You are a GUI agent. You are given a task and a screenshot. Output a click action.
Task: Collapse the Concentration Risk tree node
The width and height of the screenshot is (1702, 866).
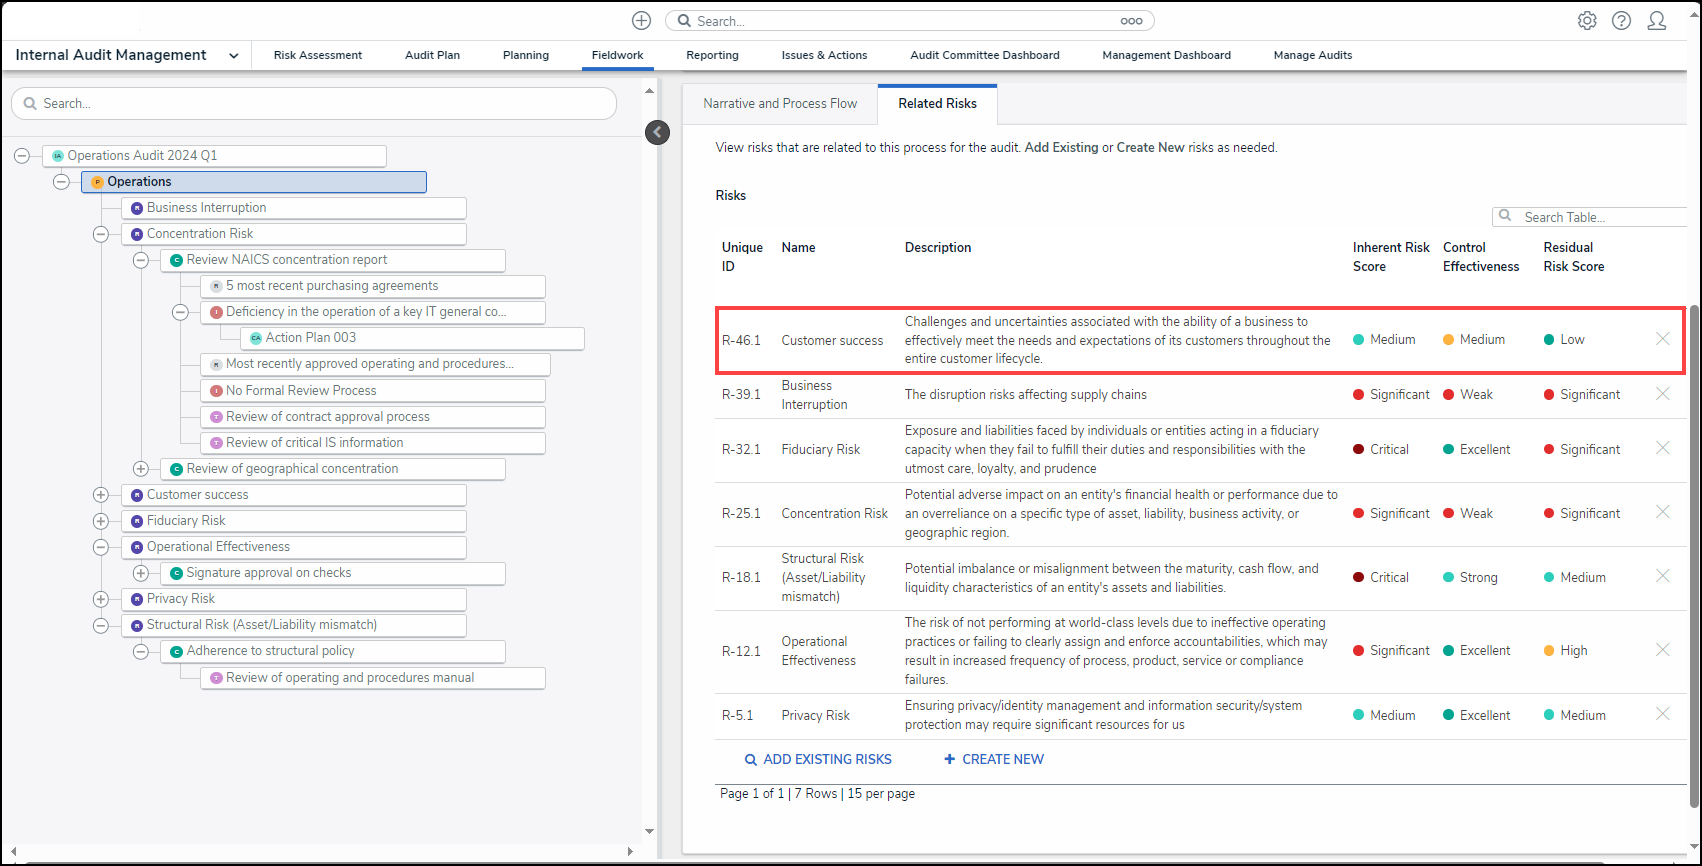click(x=101, y=234)
